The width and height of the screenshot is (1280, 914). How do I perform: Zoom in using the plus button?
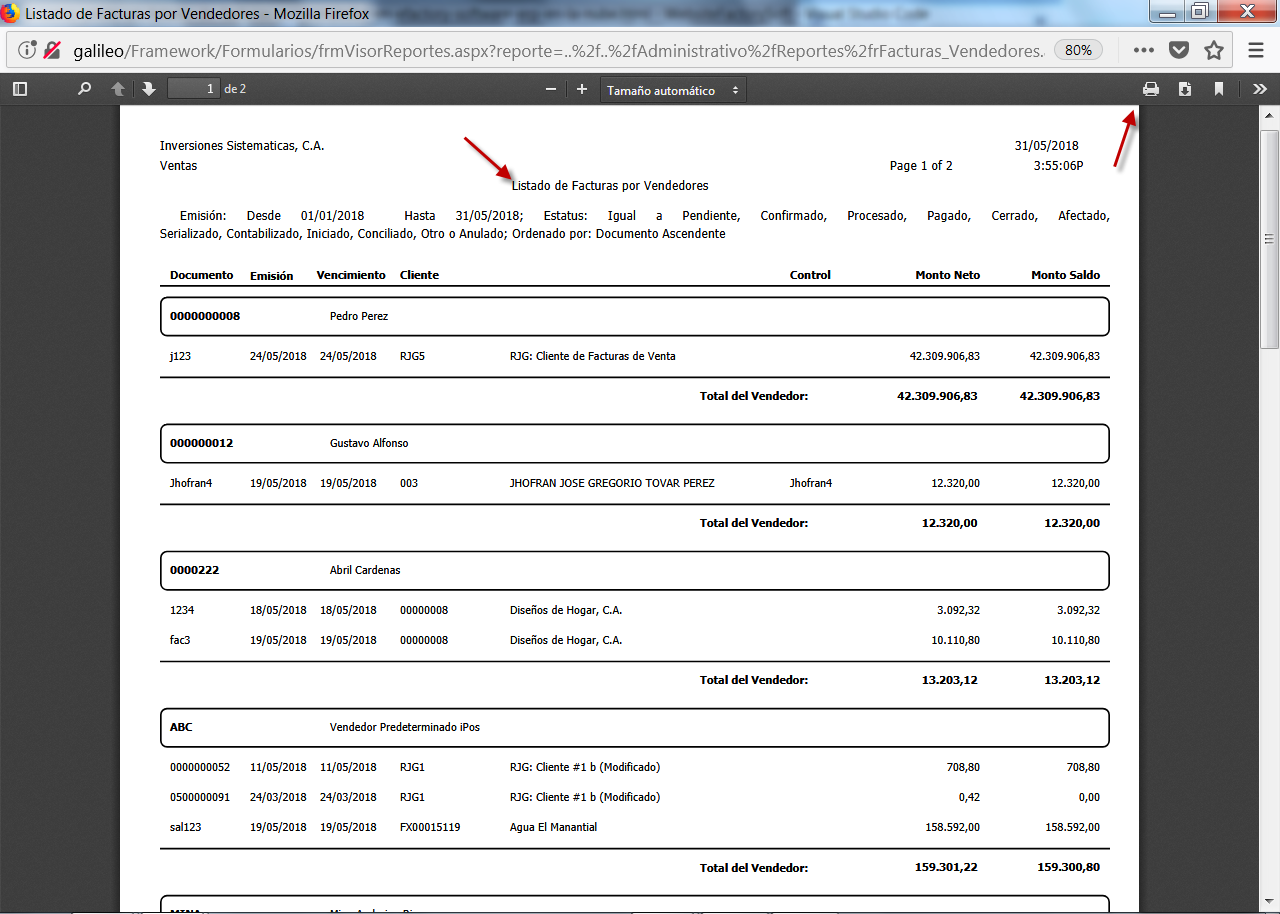click(582, 89)
